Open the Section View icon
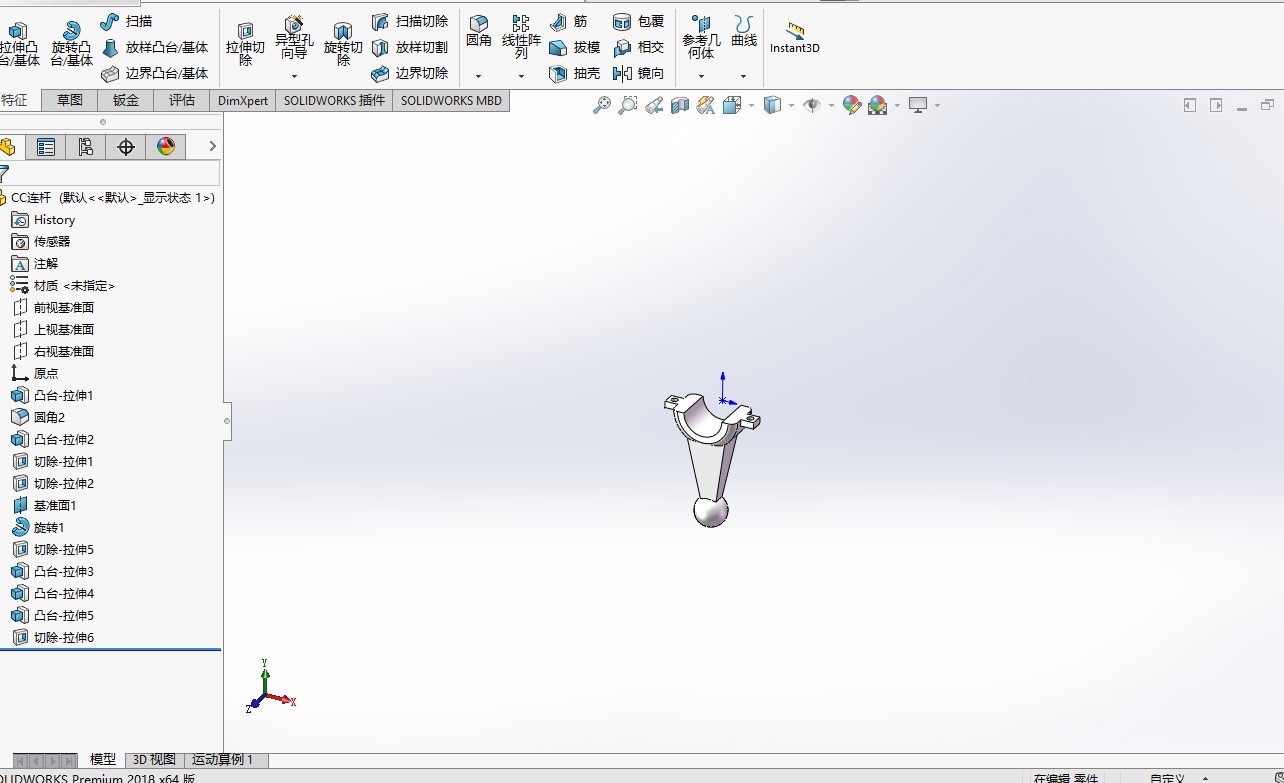This screenshot has width=1284, height=783. click(680, 105)
